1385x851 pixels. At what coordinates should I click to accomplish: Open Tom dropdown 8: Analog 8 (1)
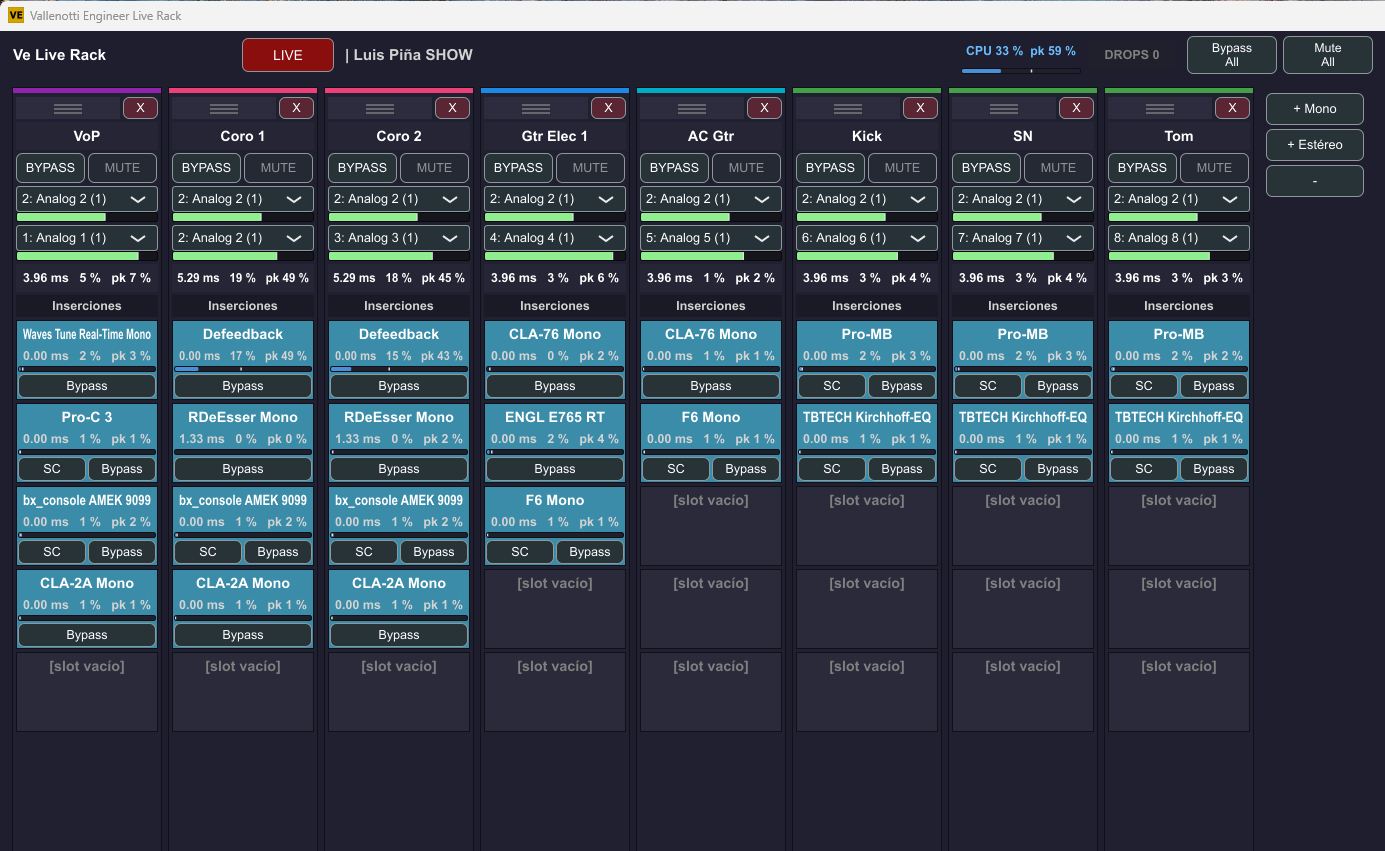(1178, 238)
